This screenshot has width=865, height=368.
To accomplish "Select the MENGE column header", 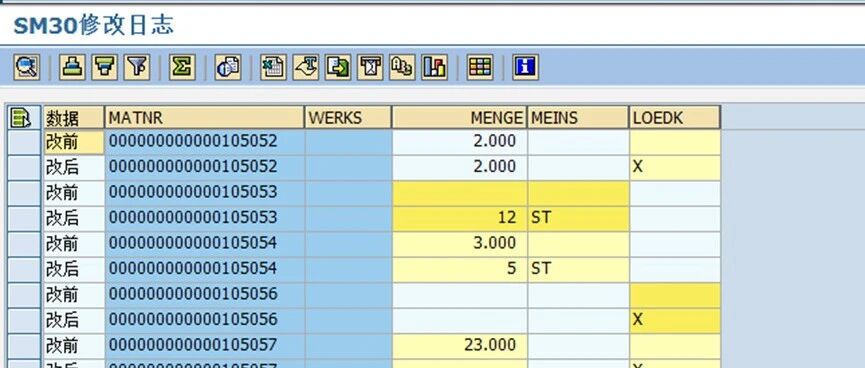I will (x=460, y=118).
